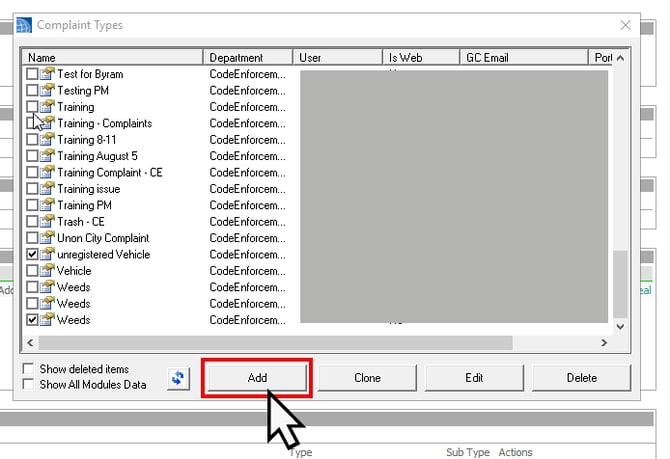This screenshot has height=459, width=670.
Task: Uncheck the unregistered Vehicle checkbox
Action: [33, 255]
